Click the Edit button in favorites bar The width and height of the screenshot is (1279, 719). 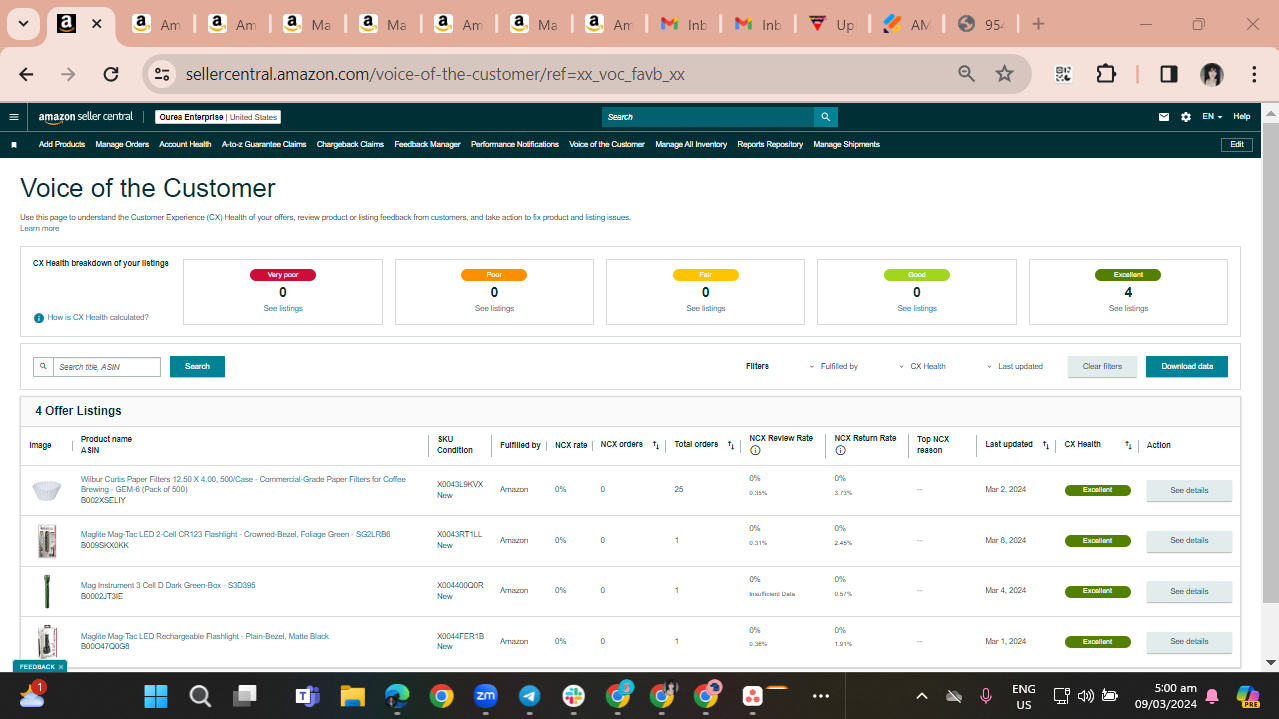click(x=1237, y=144)
